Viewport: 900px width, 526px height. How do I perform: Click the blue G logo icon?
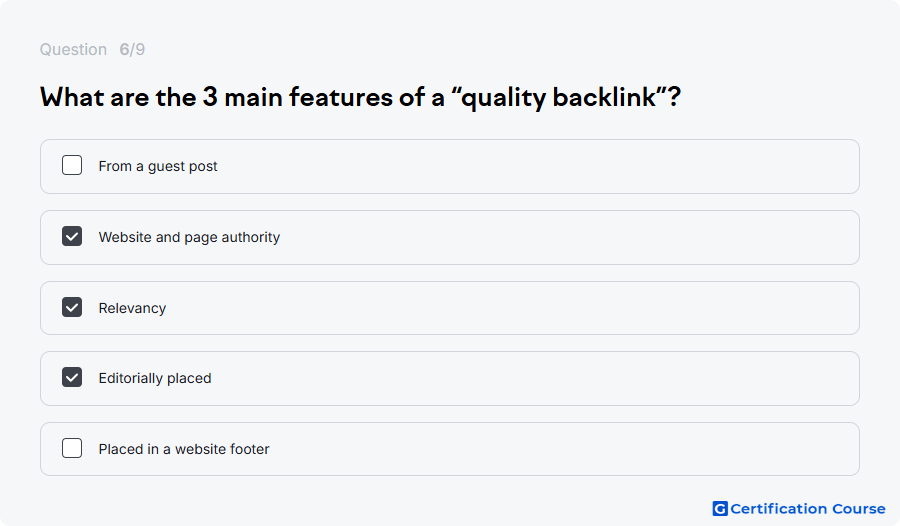(x=720, y=509)
